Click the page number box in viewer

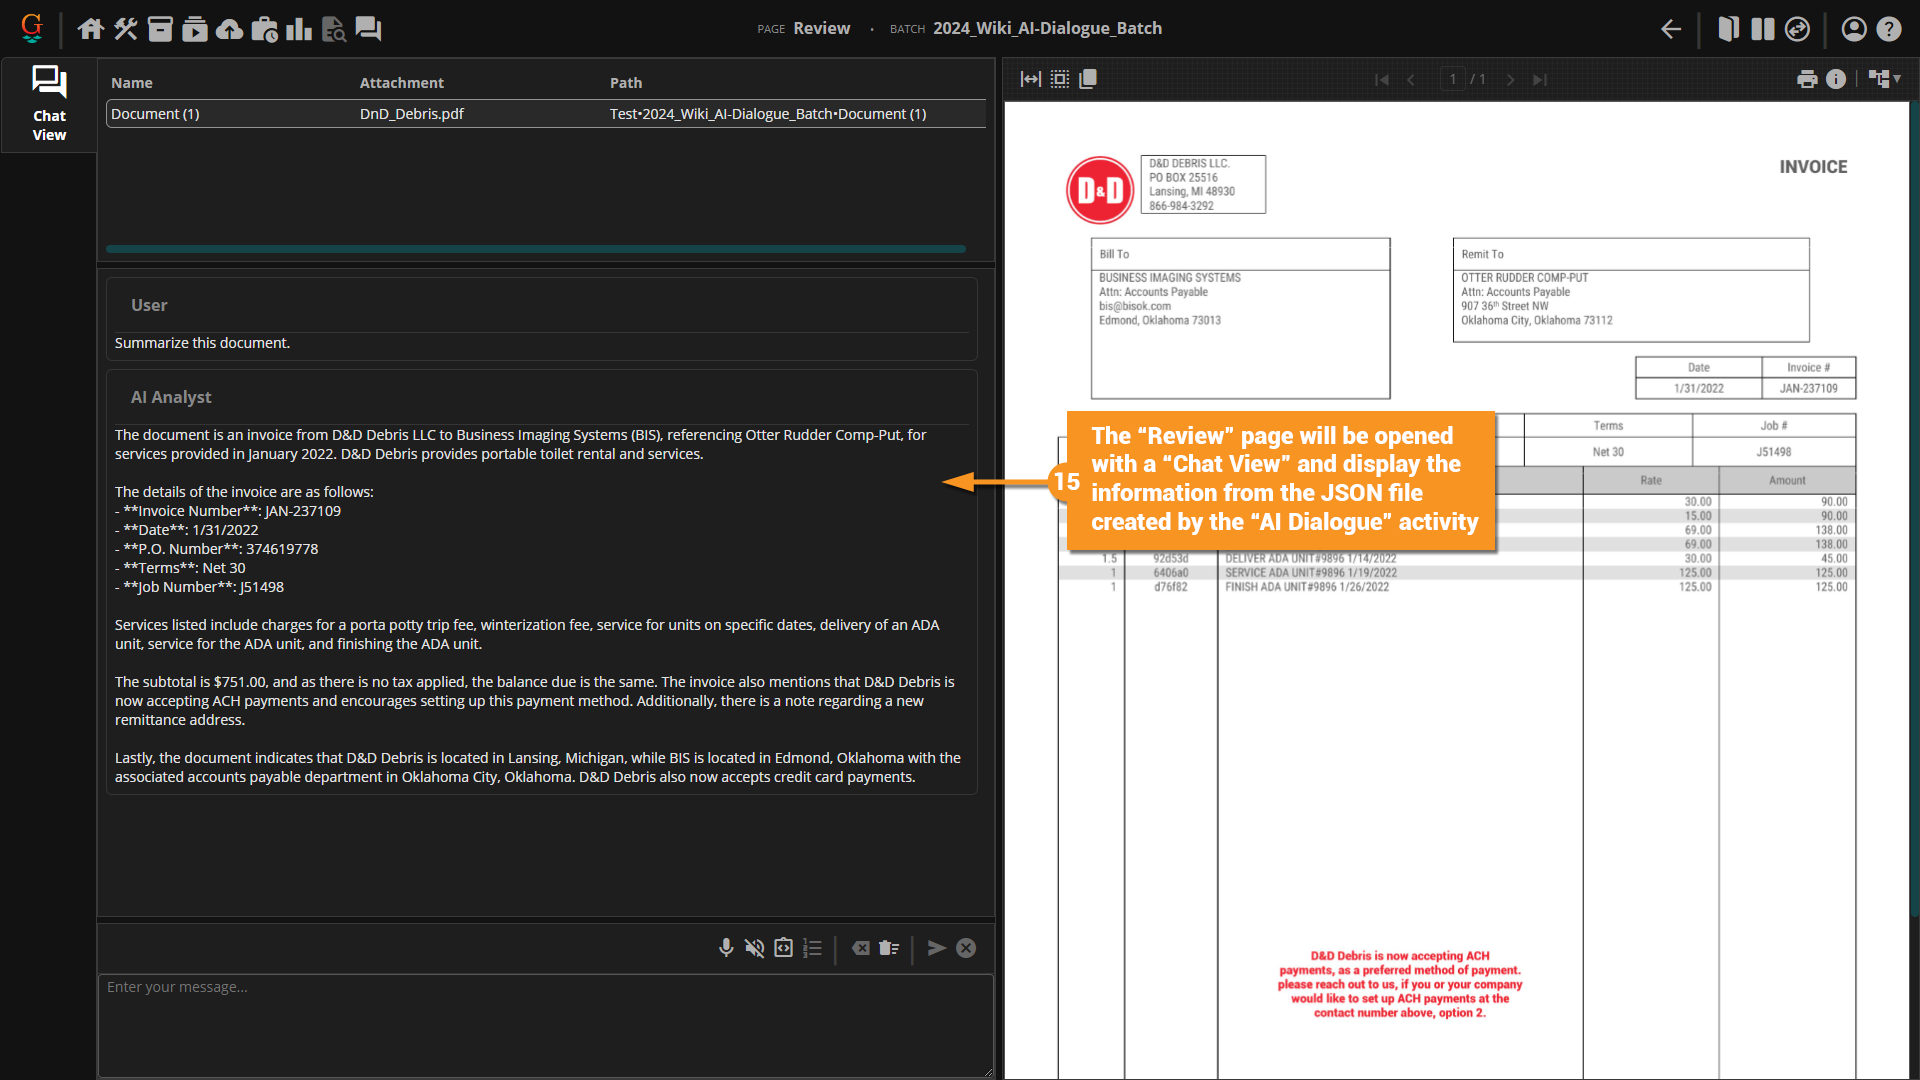[x=1452, y=79]
